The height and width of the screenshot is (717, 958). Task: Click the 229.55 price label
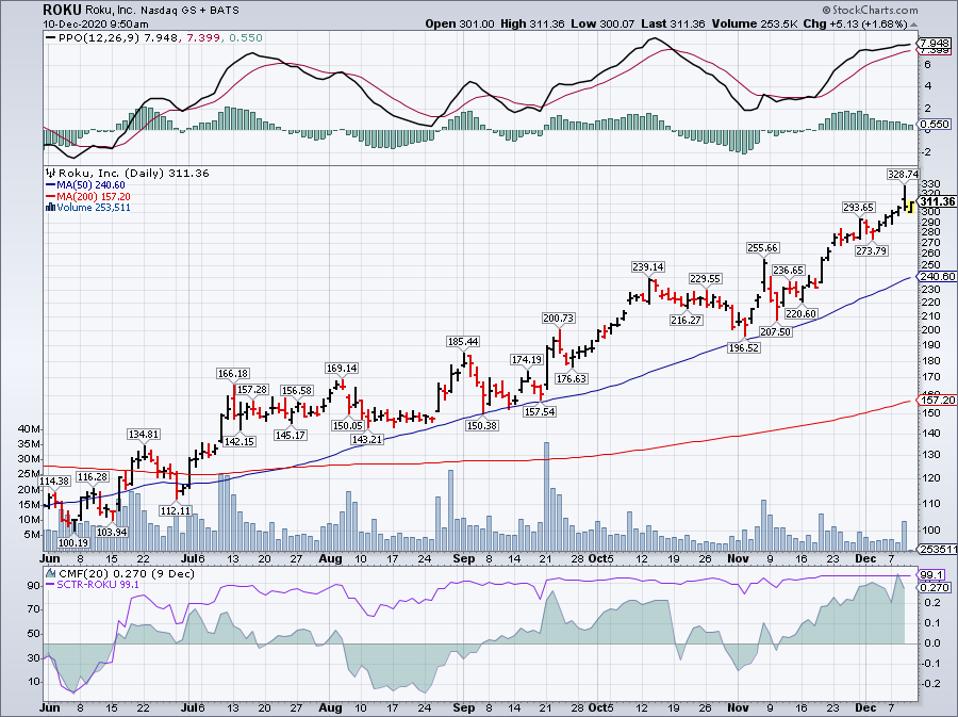coord(705,278)
